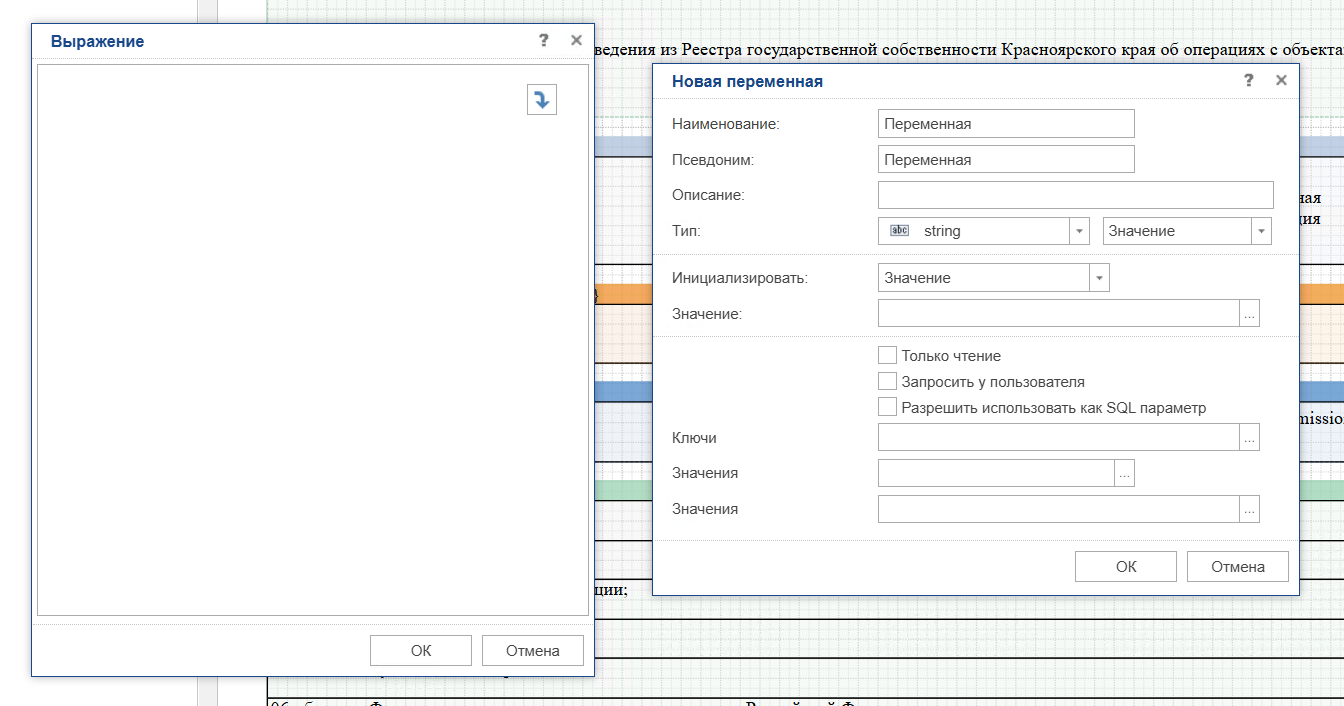Cancel the Новая переменная dialog
The height and width of the screenshot is (706, 1344).
1238,566
